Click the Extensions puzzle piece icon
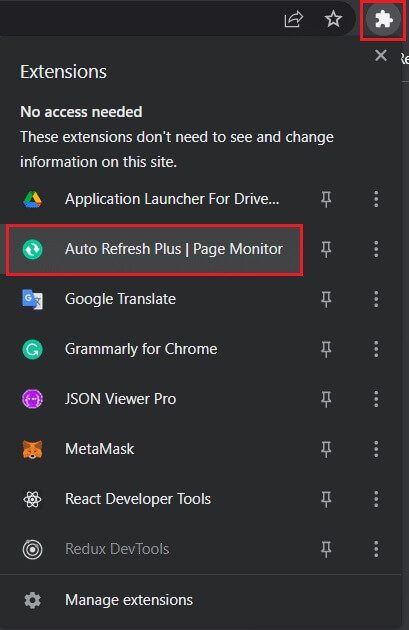The width and height of the screenshot is (409, 630). pos(383,19)
